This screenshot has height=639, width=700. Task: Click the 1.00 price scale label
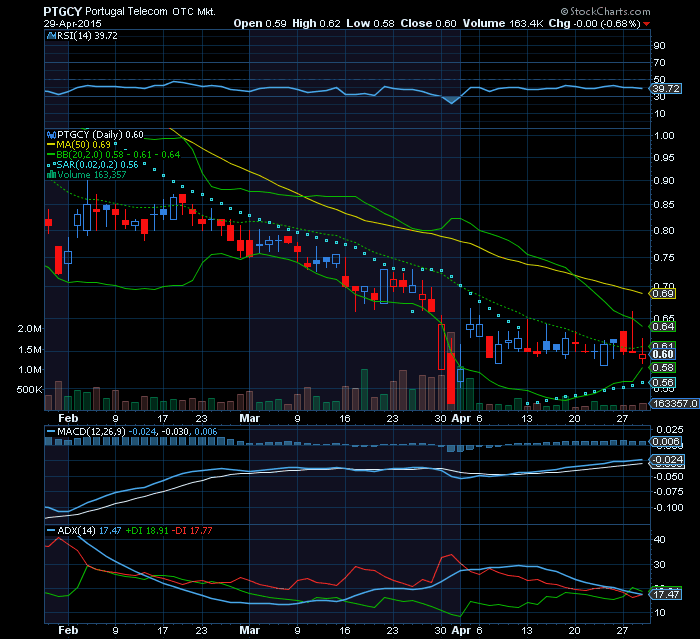tap(664, 135)
